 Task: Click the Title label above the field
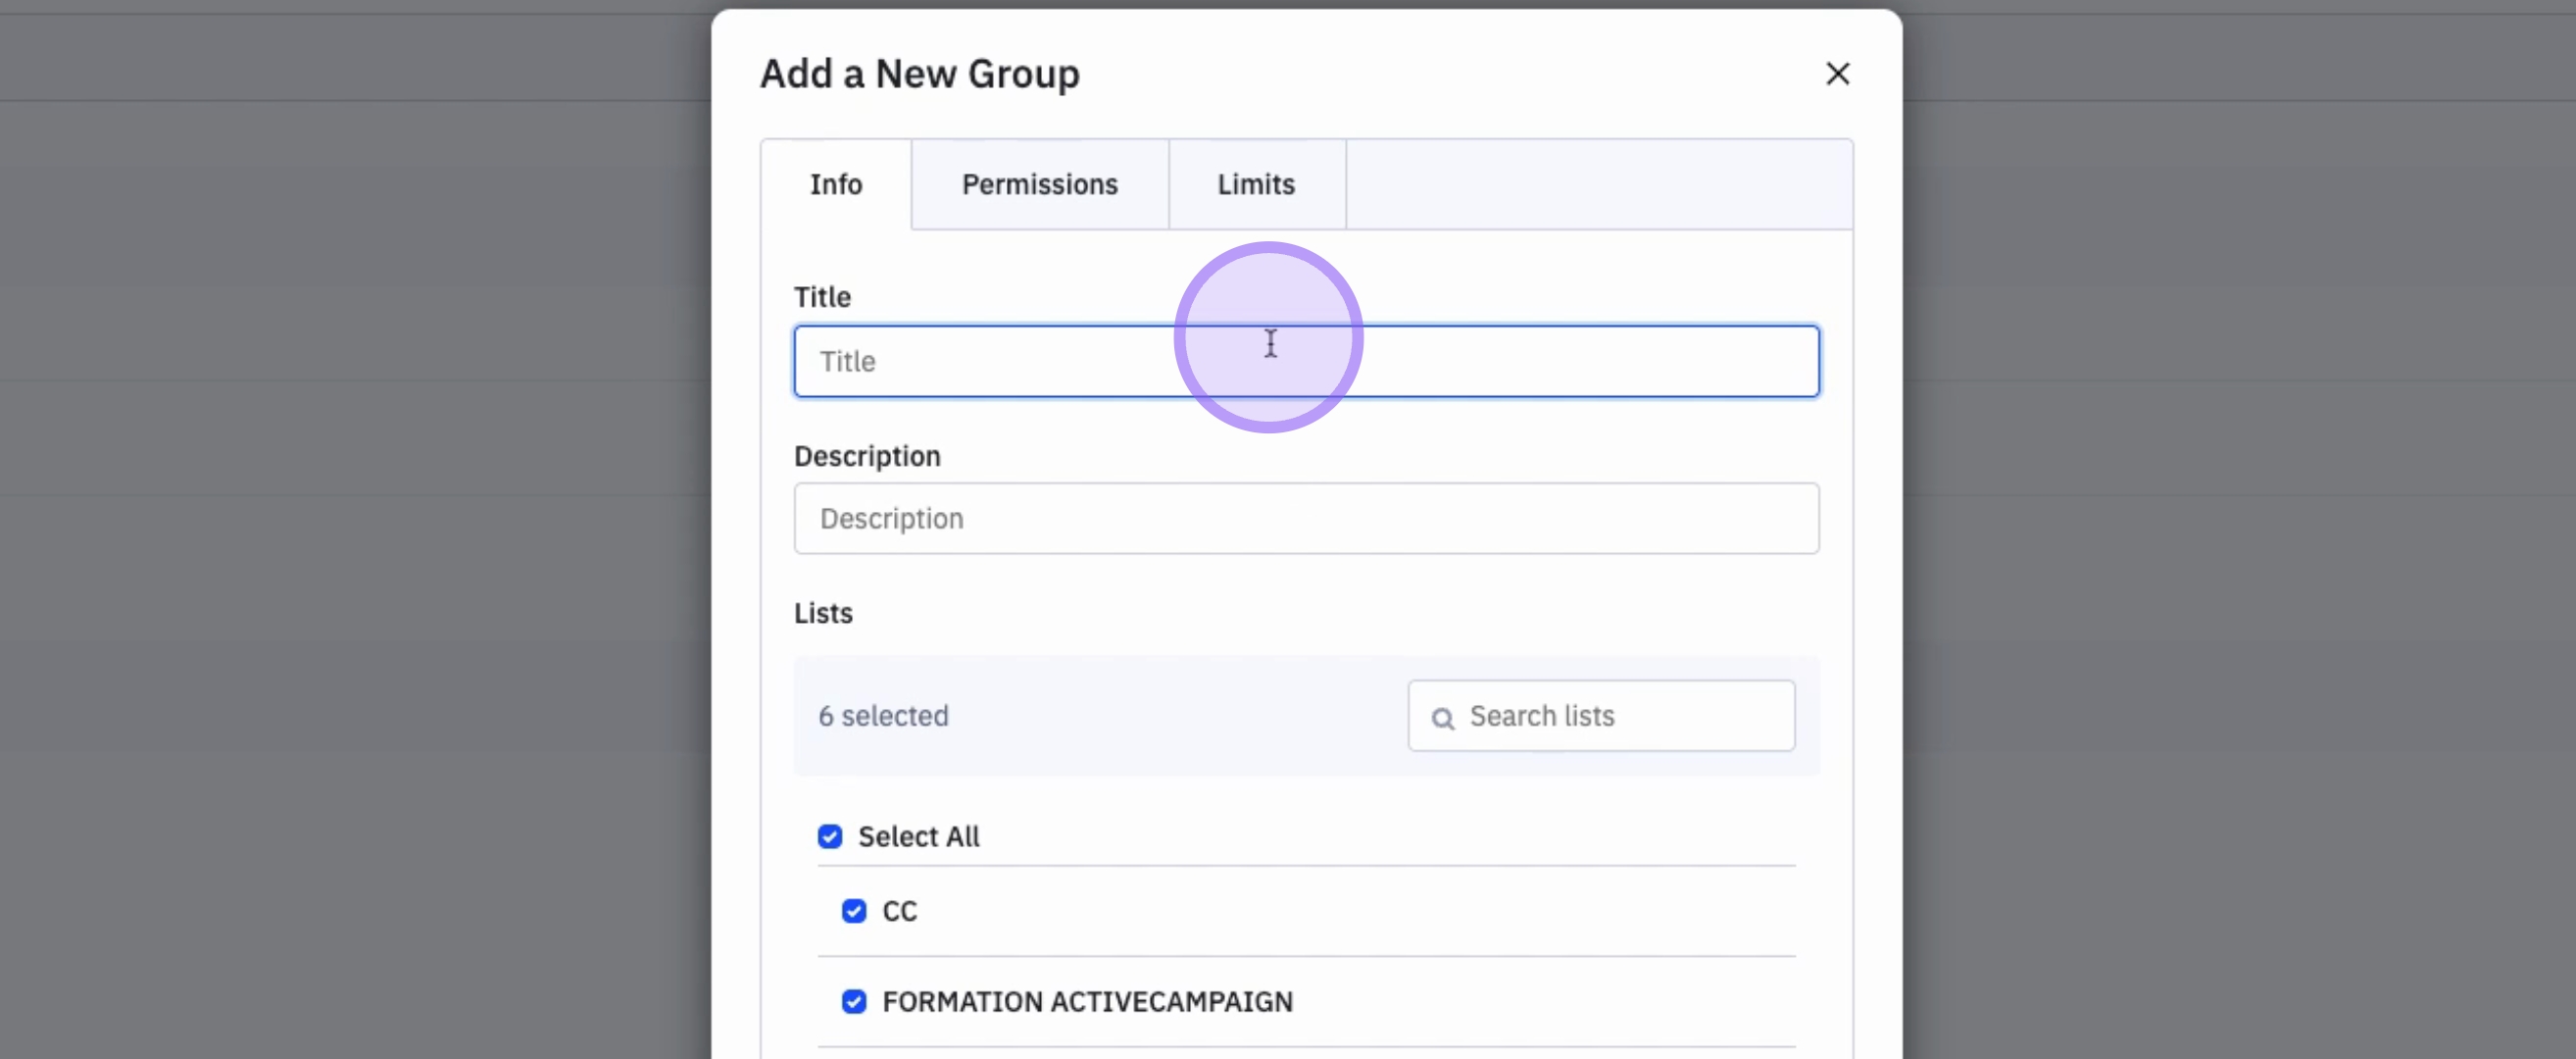coord(821,297)
